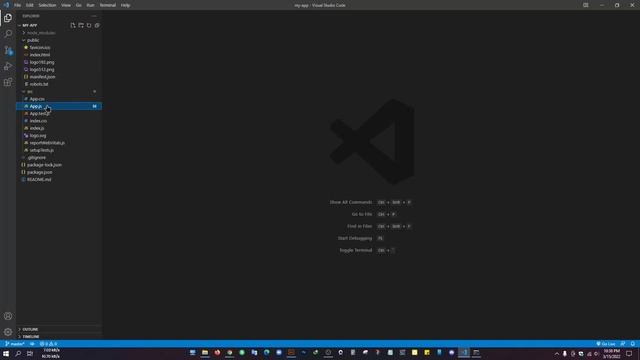Click notifications bell in status bar
Viewport: 640px width, 360px height.
pos(633,344)
